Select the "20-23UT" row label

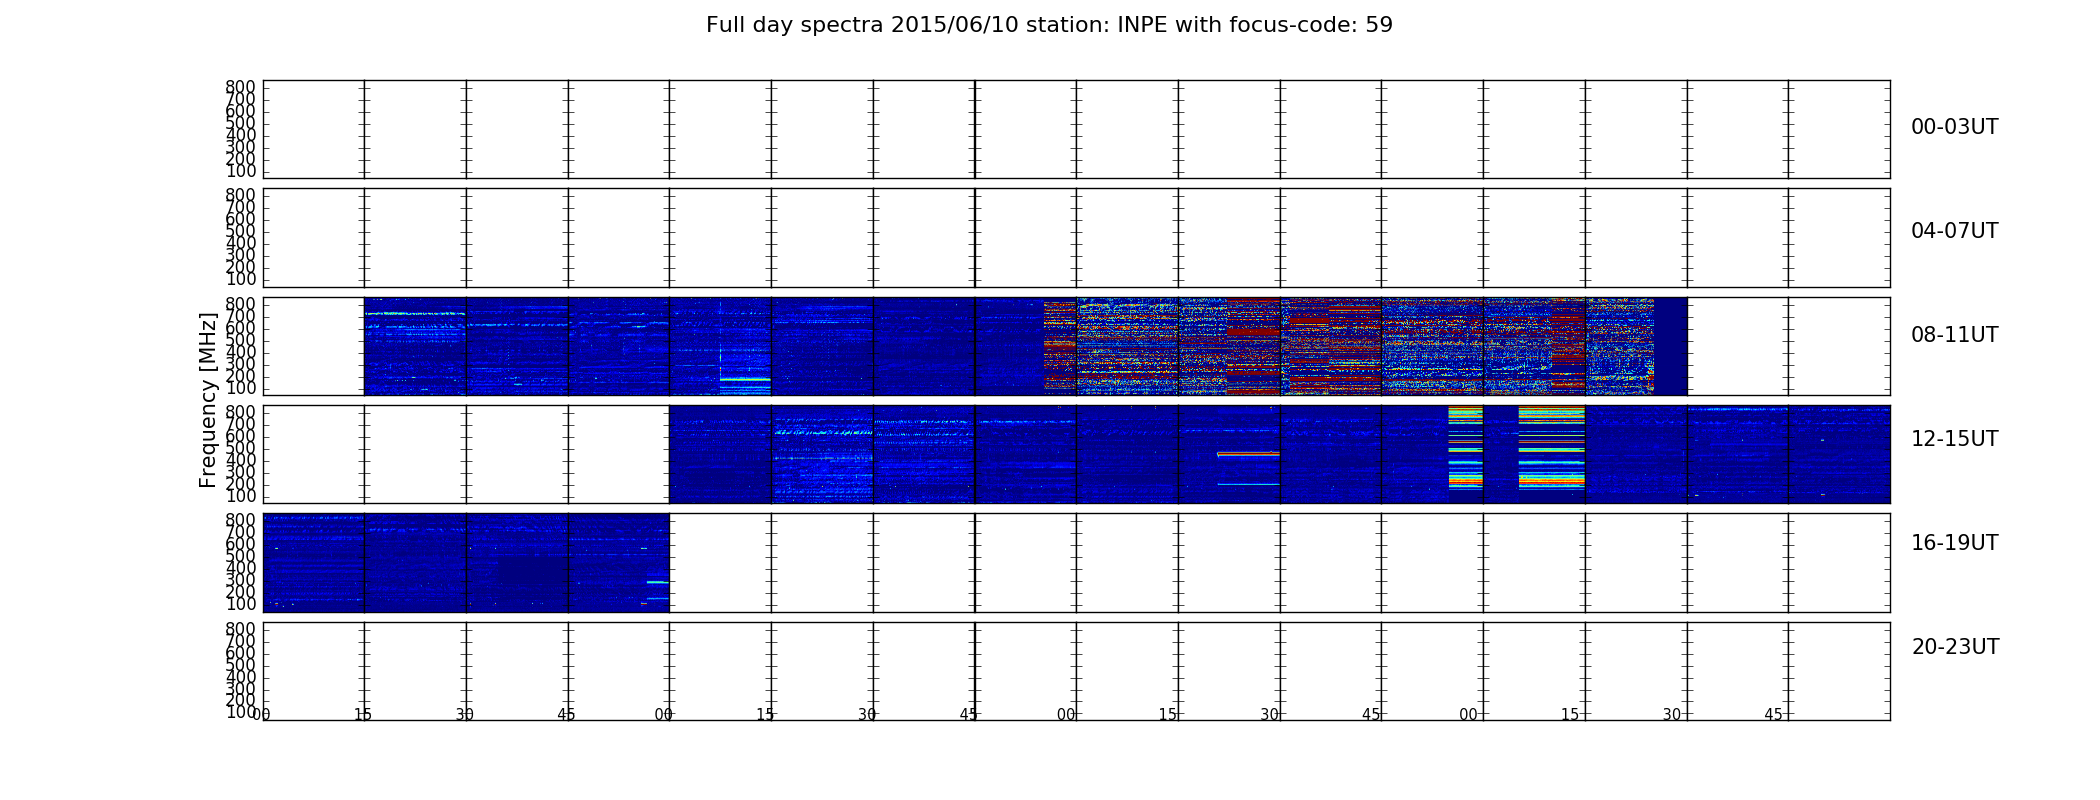[x=1955, y=647]
